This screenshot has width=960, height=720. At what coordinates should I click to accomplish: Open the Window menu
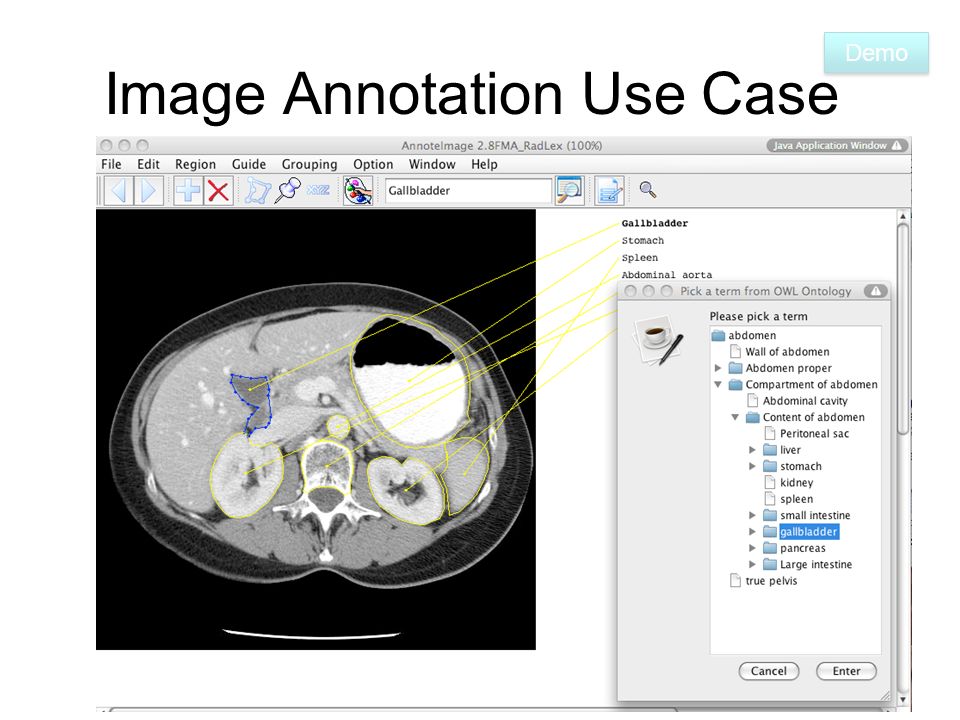point(432,164)
